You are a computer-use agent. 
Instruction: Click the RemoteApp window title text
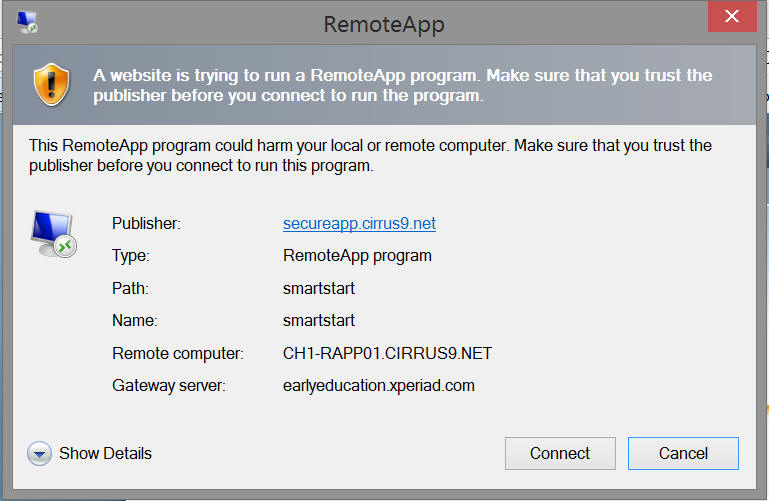[x=384, y=24]
